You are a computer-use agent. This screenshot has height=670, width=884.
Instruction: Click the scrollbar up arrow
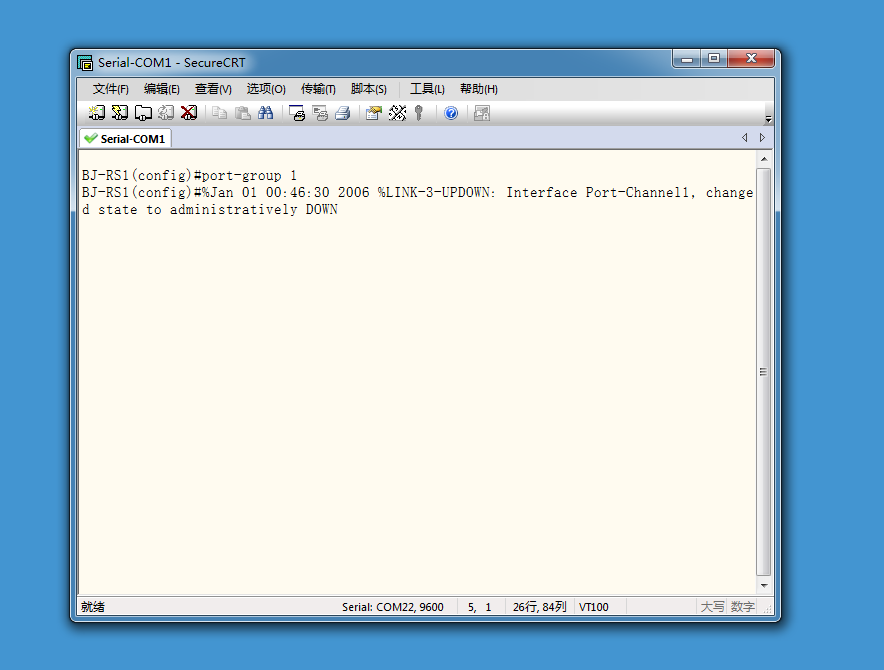pyautogui.click(x=764, y=160)
